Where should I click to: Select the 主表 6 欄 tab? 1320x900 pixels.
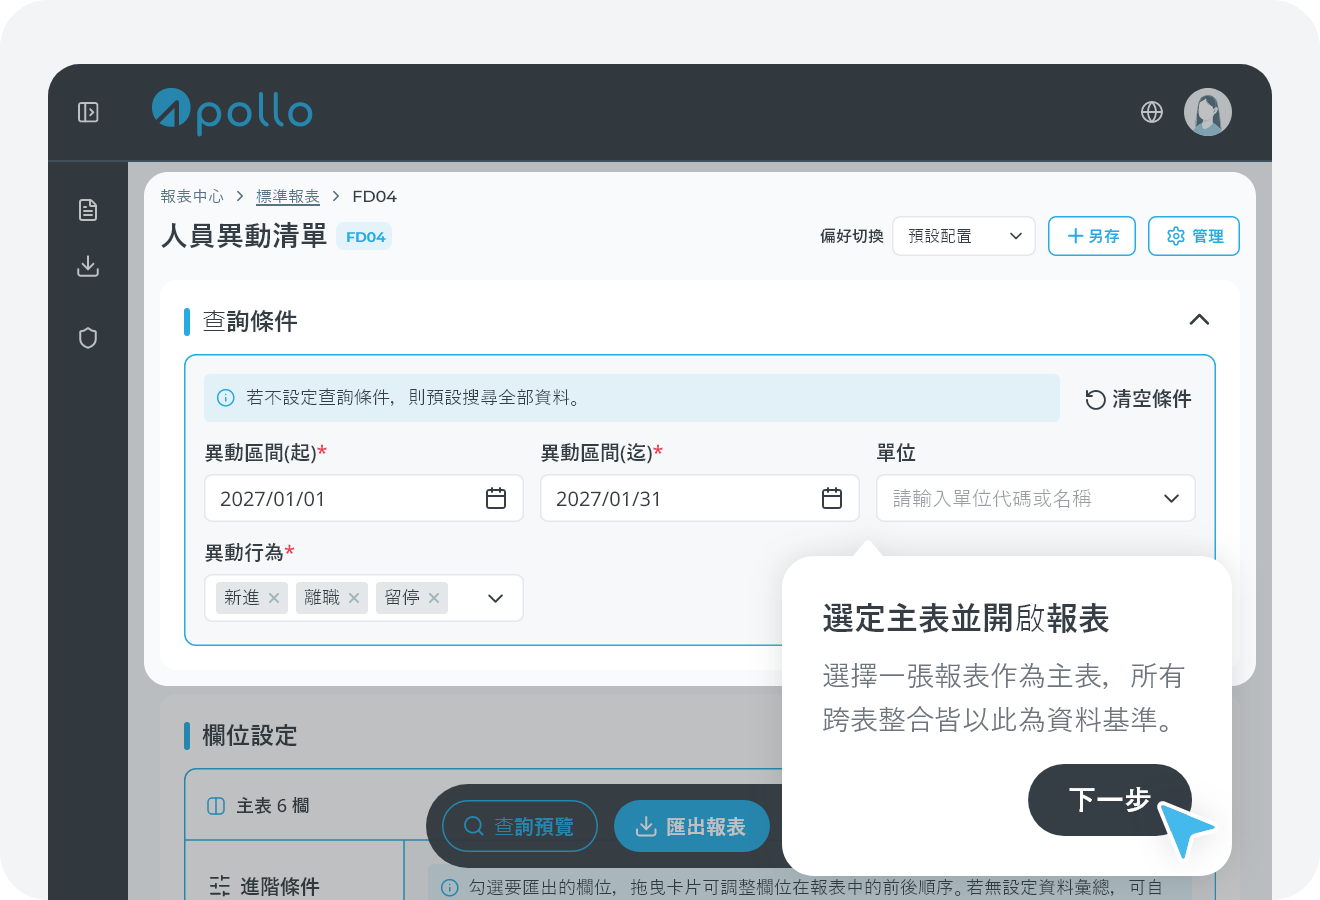click(x=258, y=806)
